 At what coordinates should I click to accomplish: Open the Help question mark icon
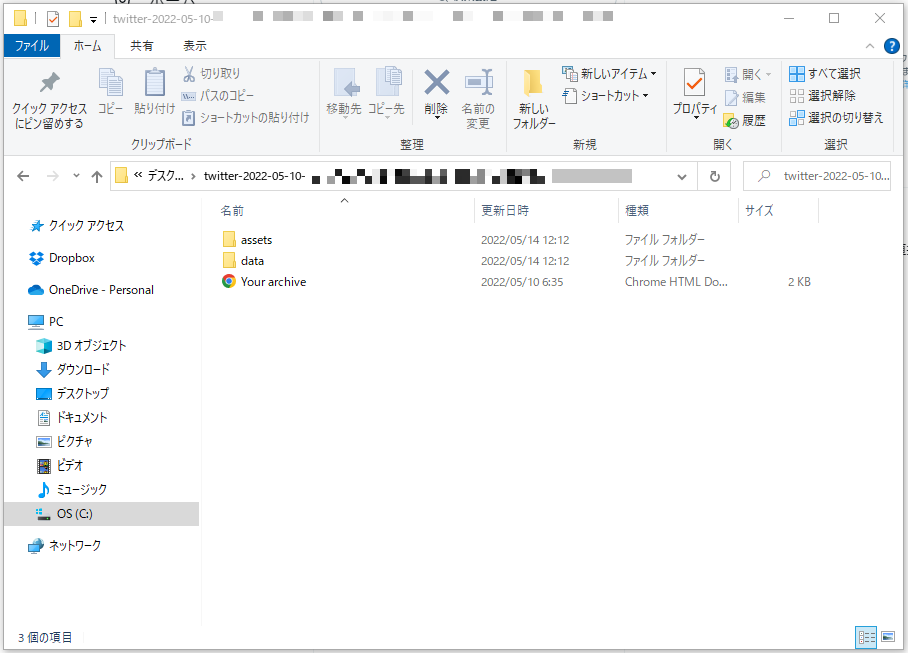891,46
